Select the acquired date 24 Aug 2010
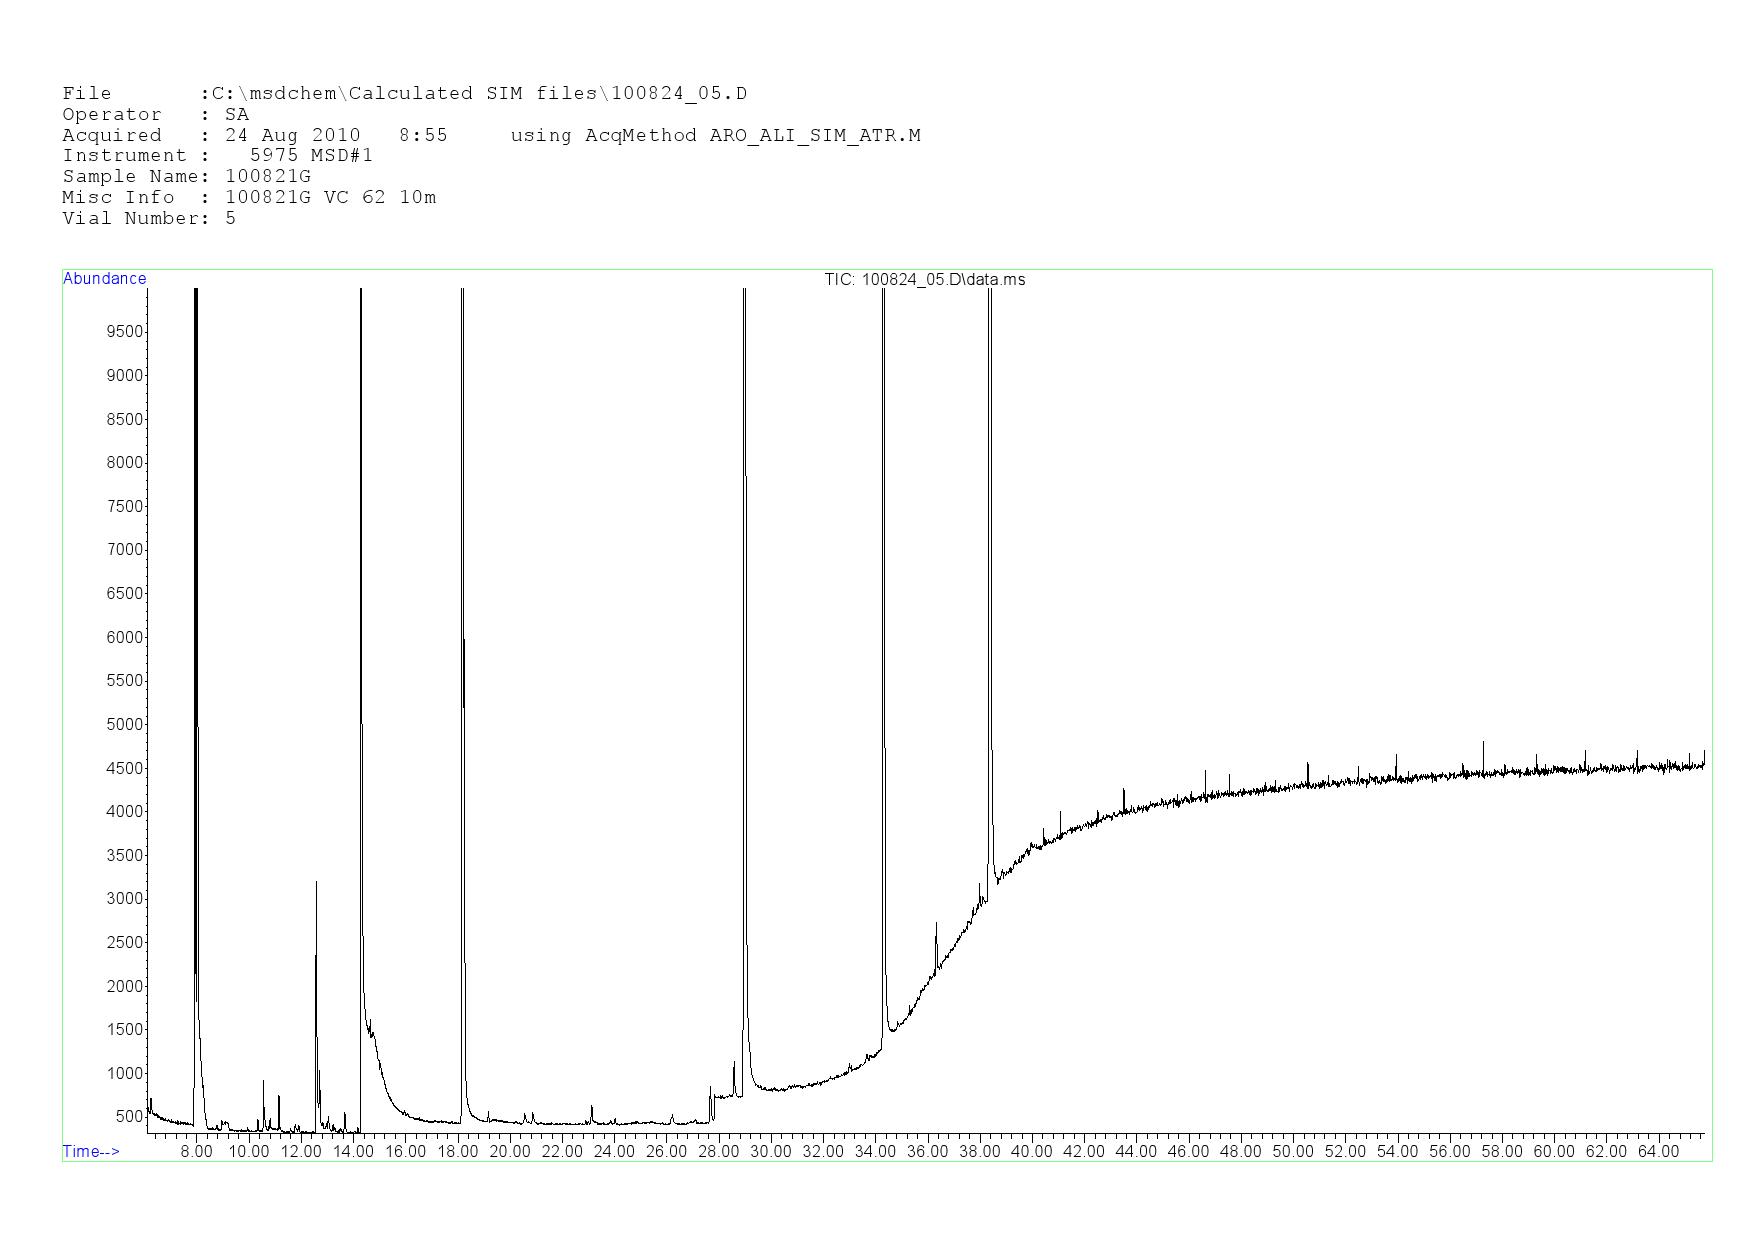1754x1240 pixels. tap(292, 135)
